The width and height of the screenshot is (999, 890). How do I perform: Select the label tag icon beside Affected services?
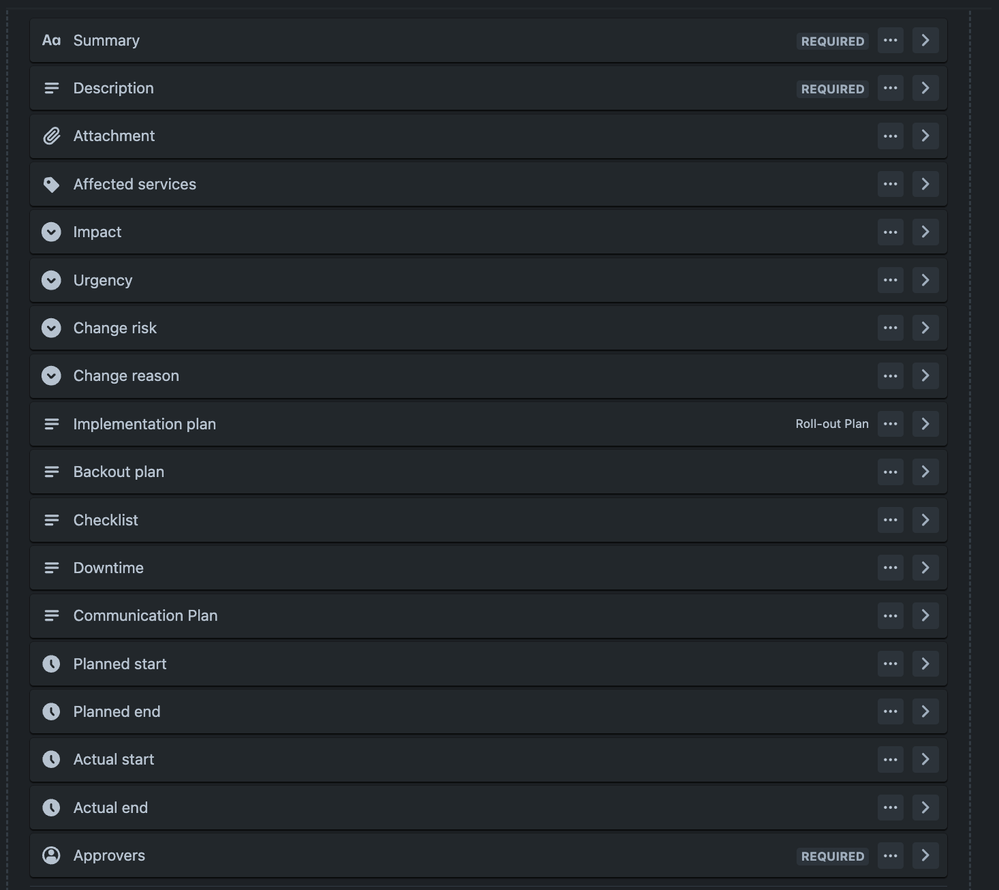tap(51, 183)
